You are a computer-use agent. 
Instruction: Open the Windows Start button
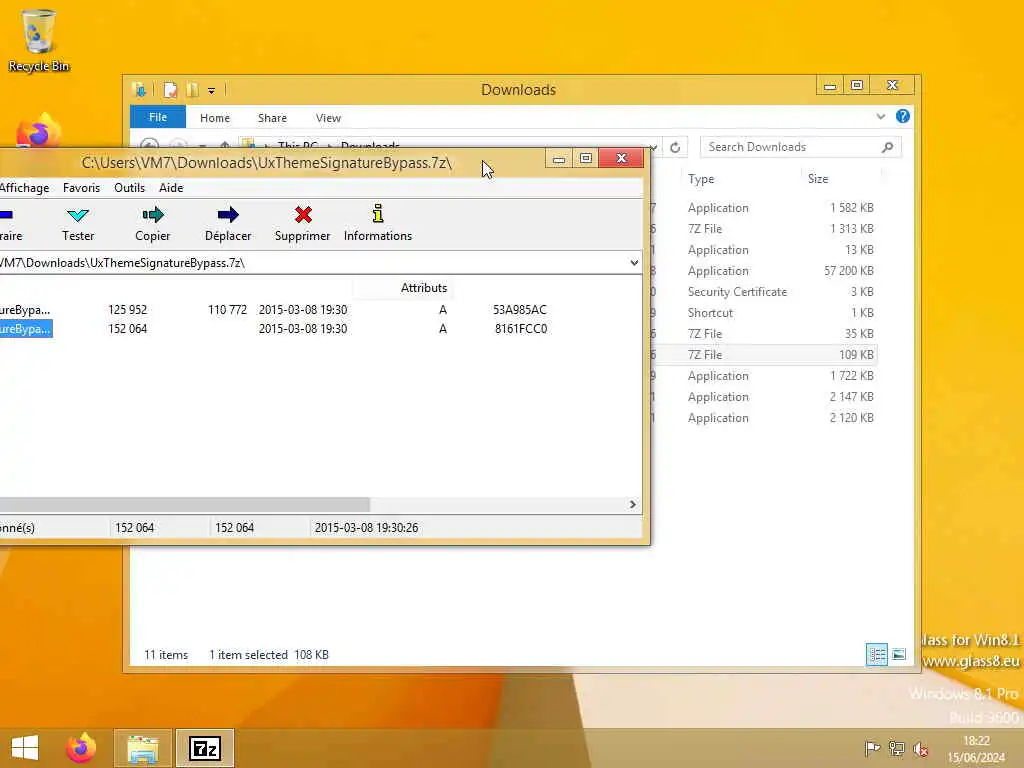tap(25, 748)
